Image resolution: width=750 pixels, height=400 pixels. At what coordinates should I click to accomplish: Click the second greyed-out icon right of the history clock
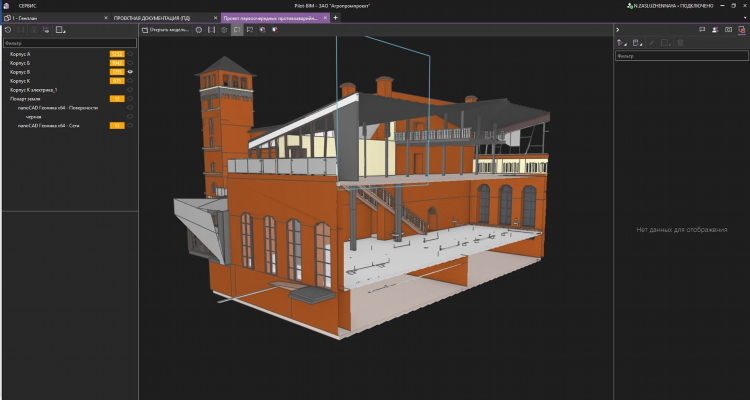click(x=34, y=30)
